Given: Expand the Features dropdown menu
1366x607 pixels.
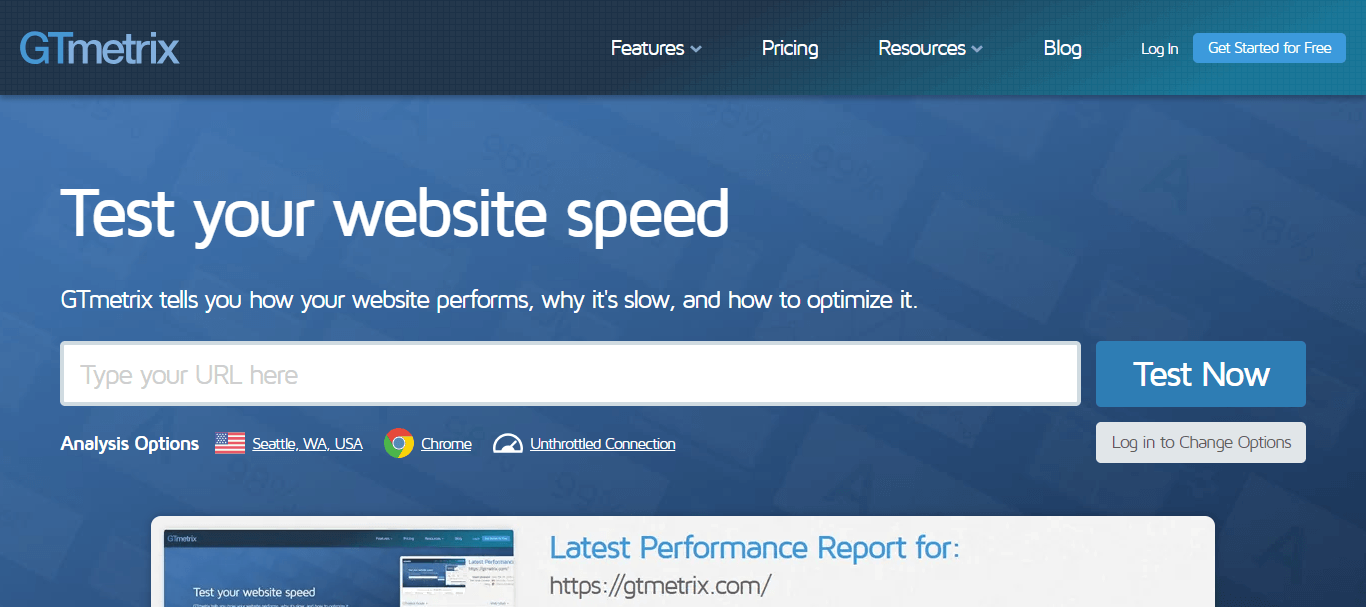Looking at the screenshot, I should [656, 48].
